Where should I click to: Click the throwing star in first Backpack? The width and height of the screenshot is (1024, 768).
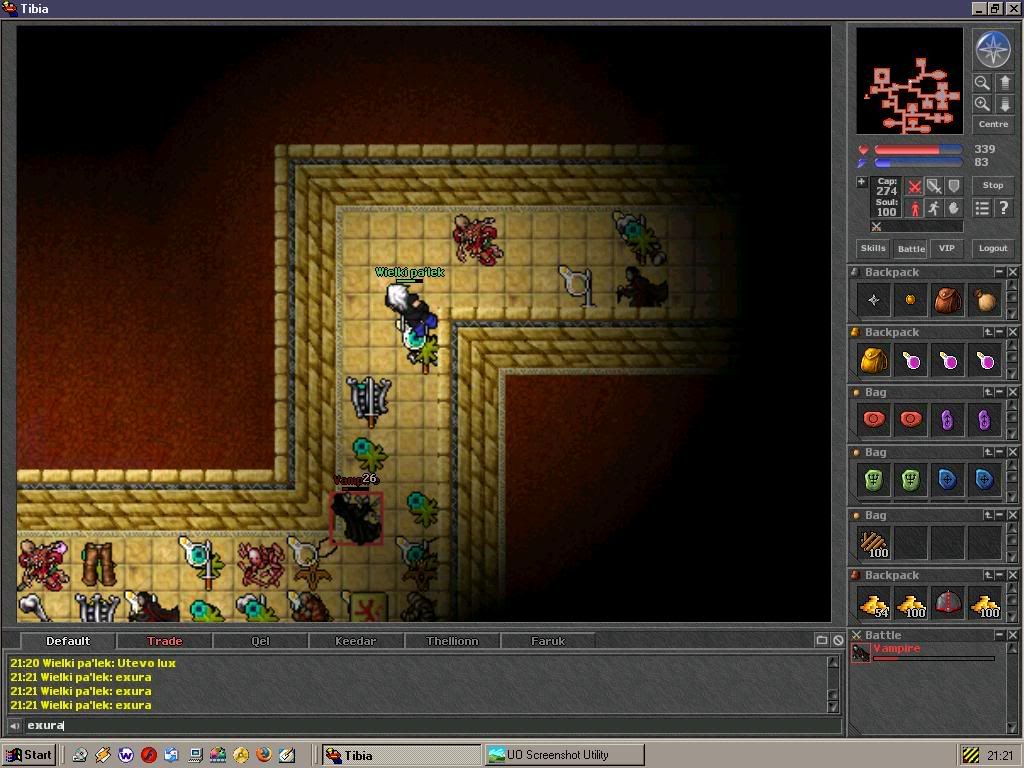[x=874, y=300]
